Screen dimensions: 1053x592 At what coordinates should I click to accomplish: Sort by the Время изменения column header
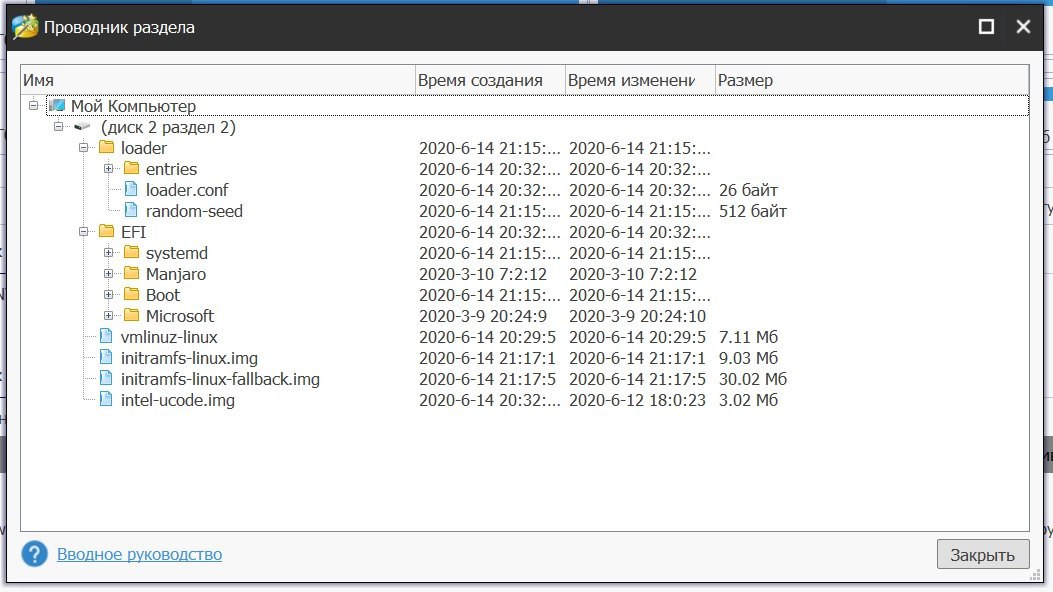pos(640,80)
